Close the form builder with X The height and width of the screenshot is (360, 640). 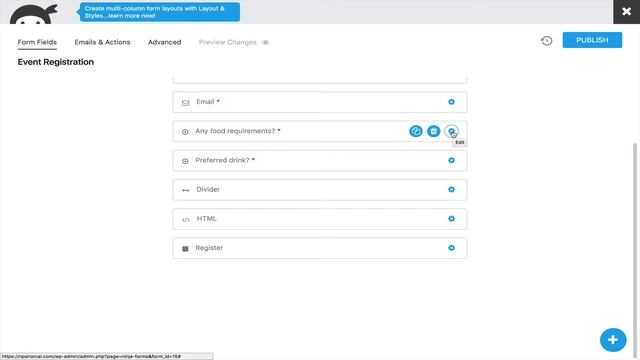[627, 11]
